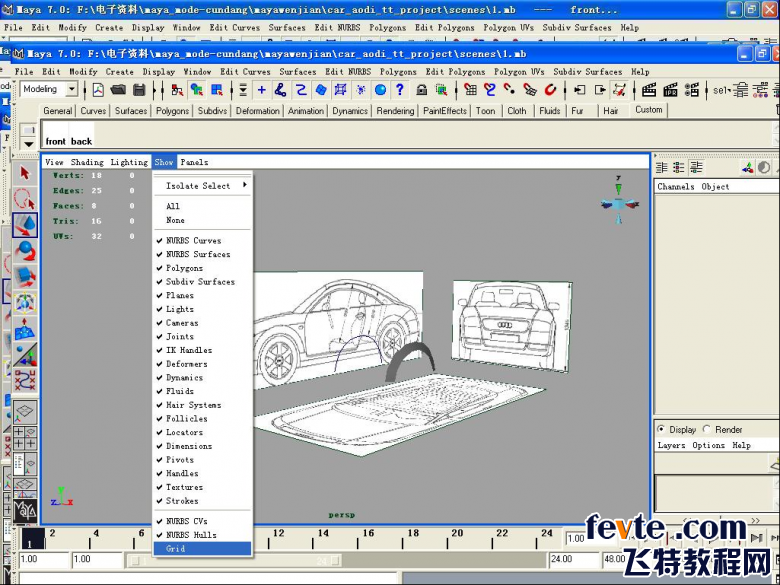Select by object type mode icon

(x=197, y=90)
